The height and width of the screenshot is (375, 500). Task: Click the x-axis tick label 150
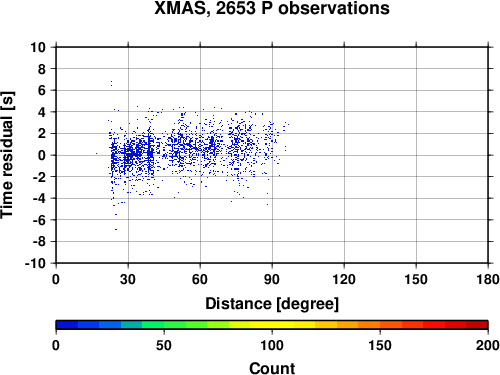[x=416, y=279]
